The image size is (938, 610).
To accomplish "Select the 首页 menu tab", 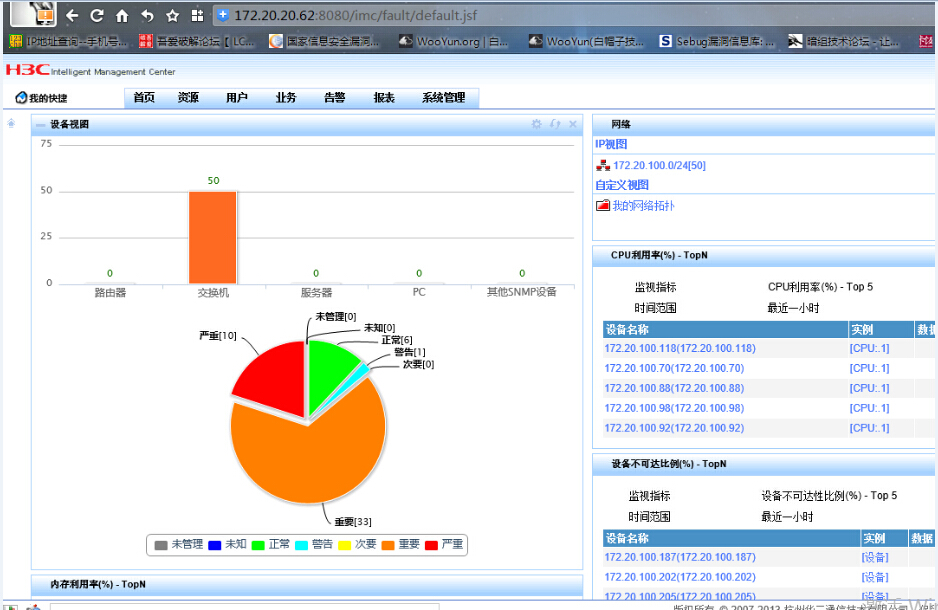I will [x=144, y=97].
